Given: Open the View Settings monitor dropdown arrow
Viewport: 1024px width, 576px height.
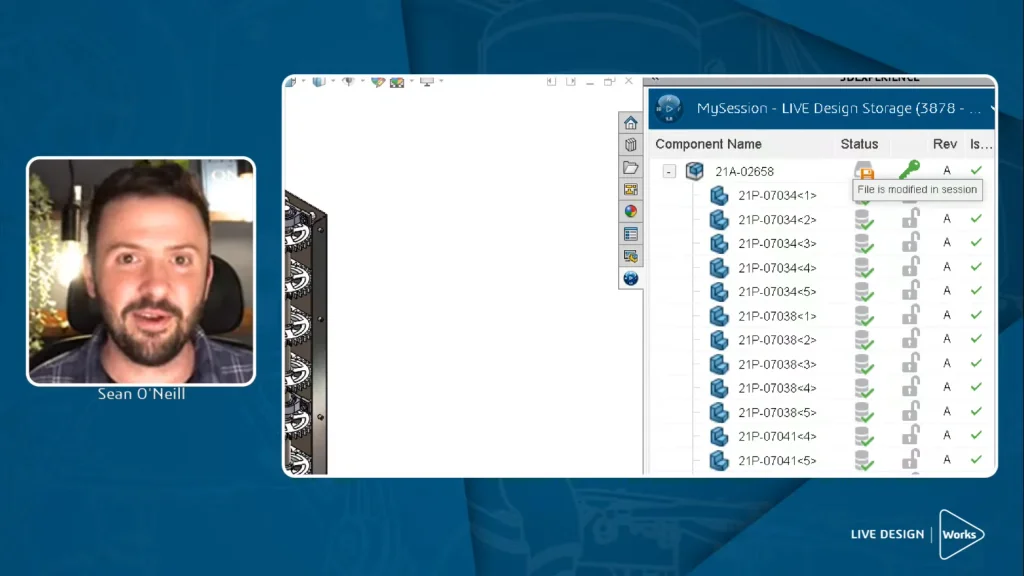Looking at the screenshot, I should [441, 82].
